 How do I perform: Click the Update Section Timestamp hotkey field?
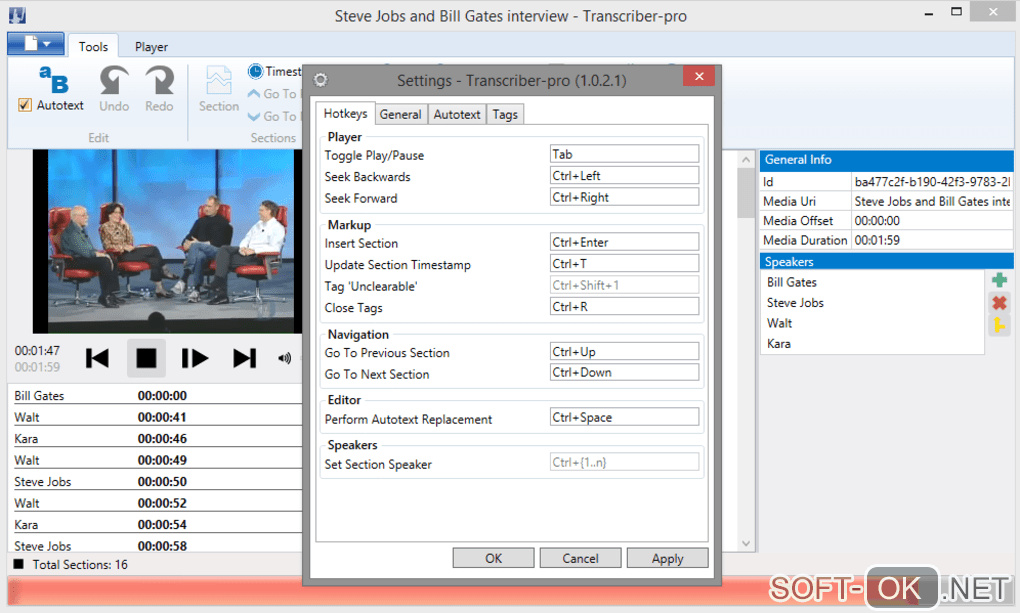pyautogui.click(x=624, y=264)
